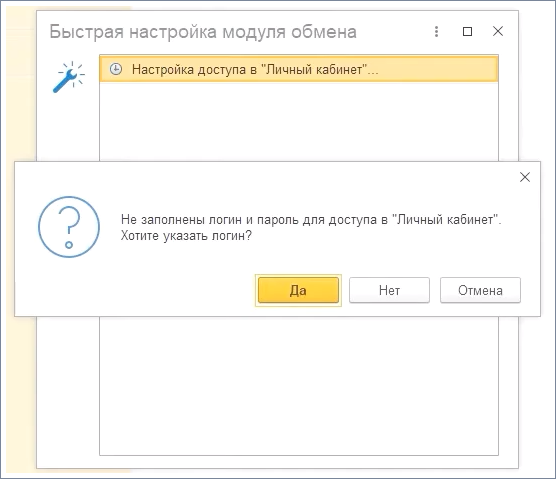Image resolution: width=556 pixels, height=479 pixels.
Task: Click the dialog's empty area left of Да
Action: (x=135, y=290)
